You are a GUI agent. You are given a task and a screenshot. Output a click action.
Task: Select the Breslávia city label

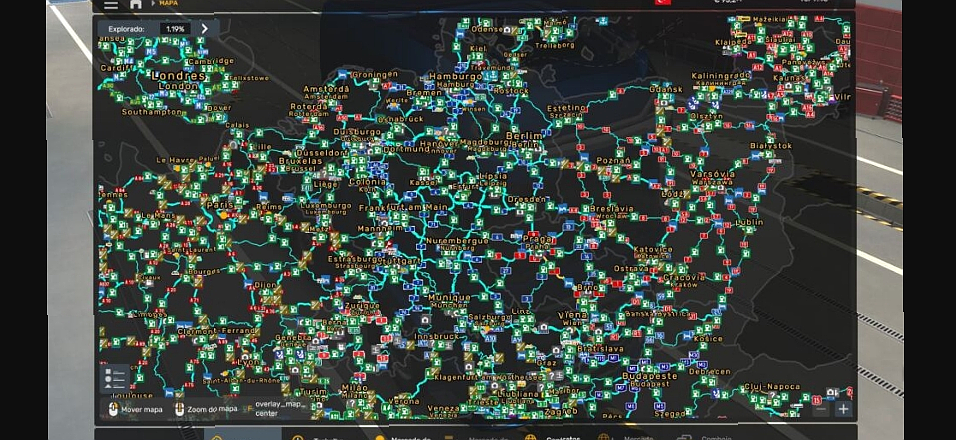[612, 208]
